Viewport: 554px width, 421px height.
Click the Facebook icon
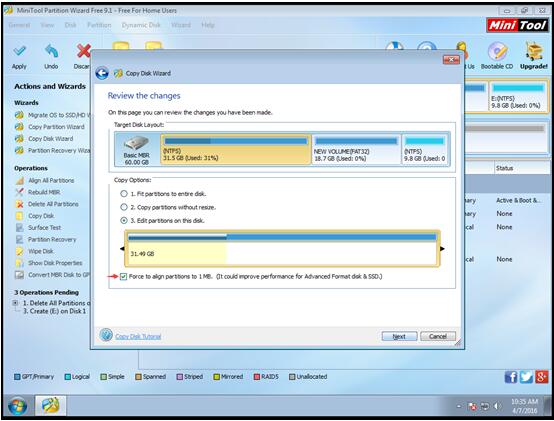point(511,377)
